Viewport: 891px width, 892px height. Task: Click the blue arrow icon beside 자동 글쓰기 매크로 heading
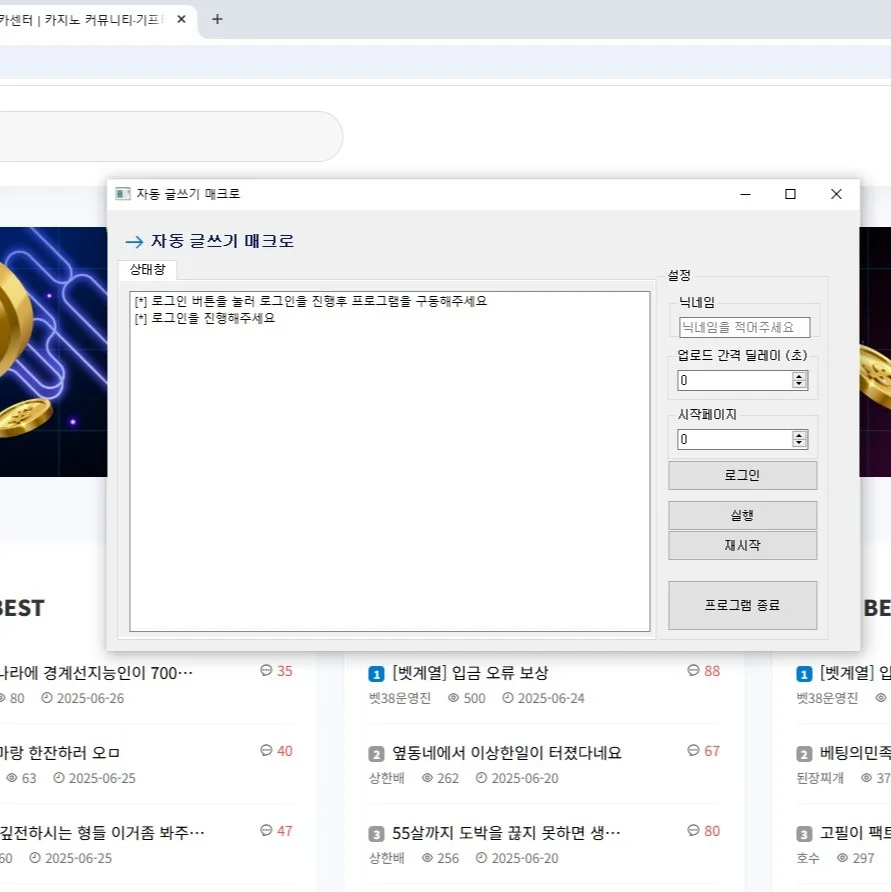(135, 241)
